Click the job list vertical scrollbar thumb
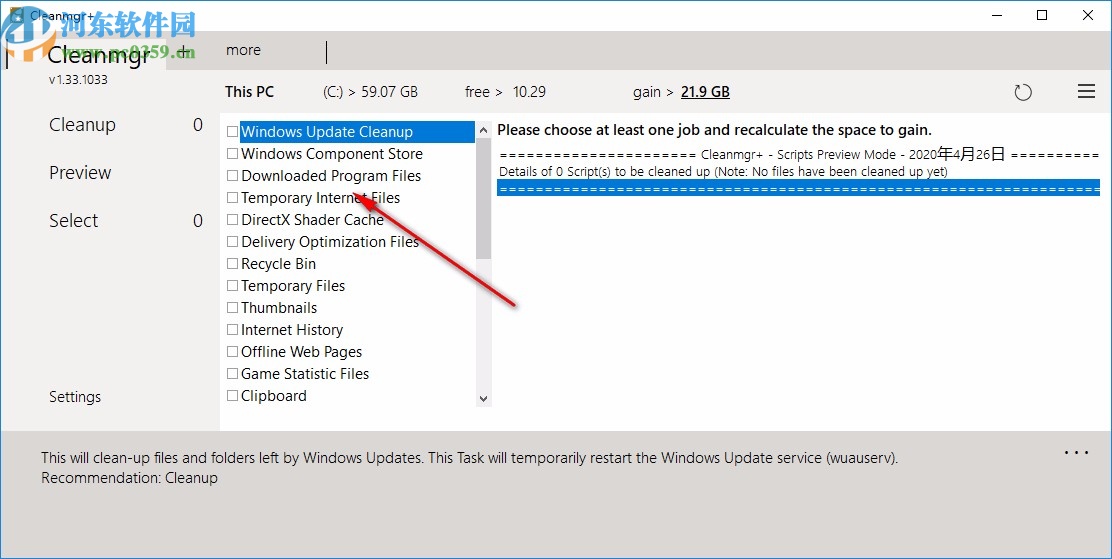The width and height of the screenshot is (1112, 559). [x=484, y=200]
